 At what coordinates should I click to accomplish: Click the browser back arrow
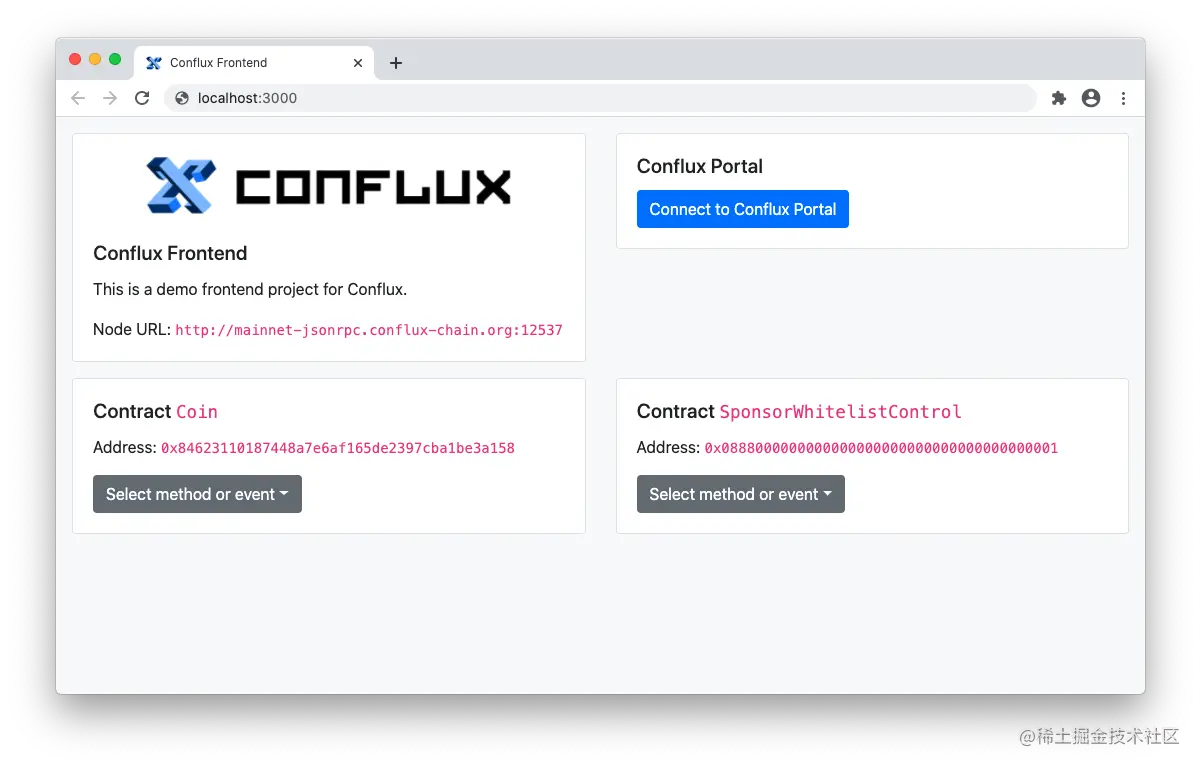point(78,98)
